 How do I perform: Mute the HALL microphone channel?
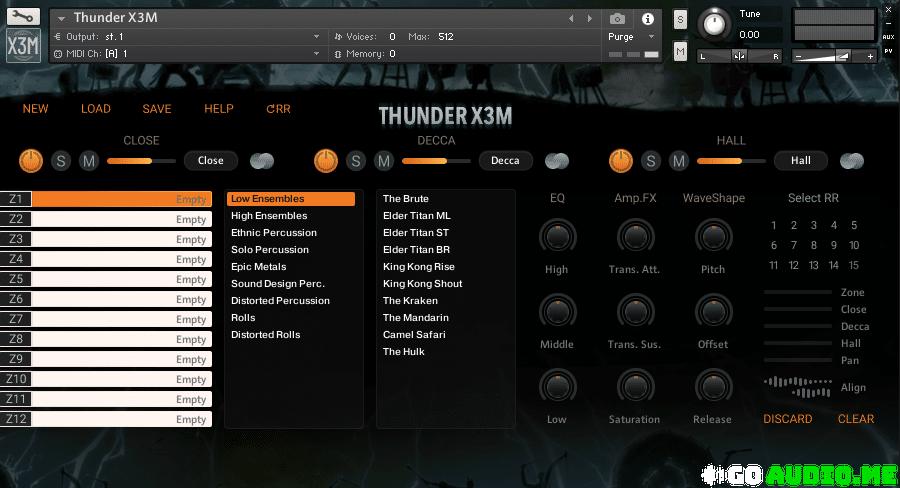pyautogui.click(x=679, y=160)
